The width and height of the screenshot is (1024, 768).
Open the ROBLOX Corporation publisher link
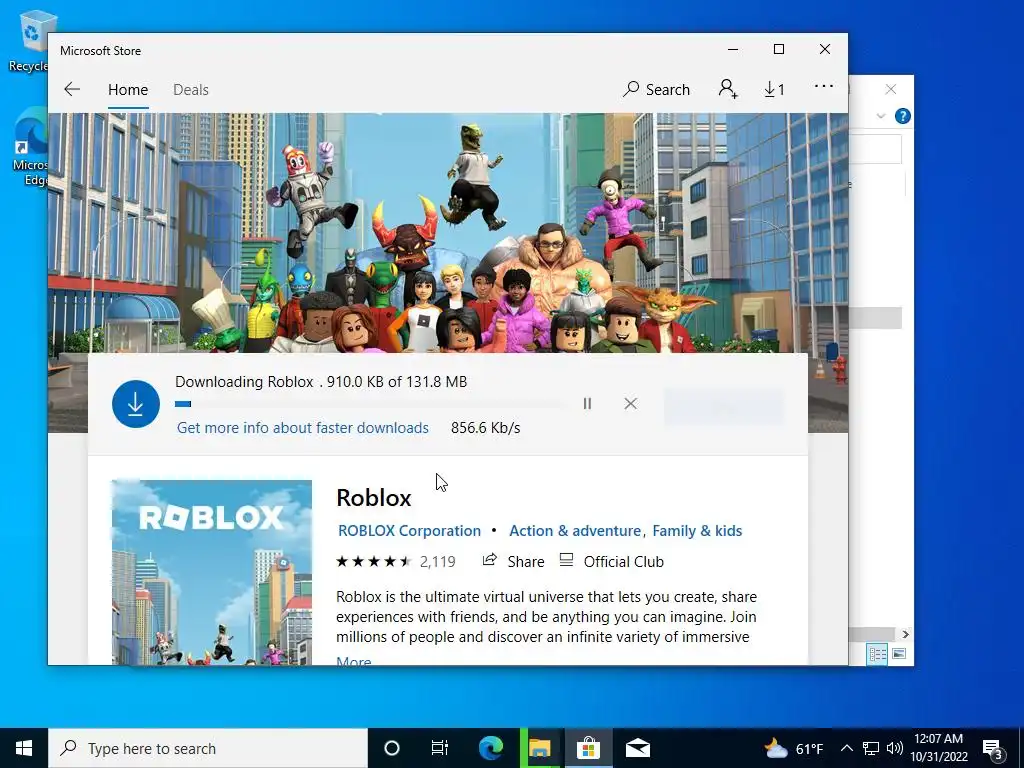tap(409, 530)
